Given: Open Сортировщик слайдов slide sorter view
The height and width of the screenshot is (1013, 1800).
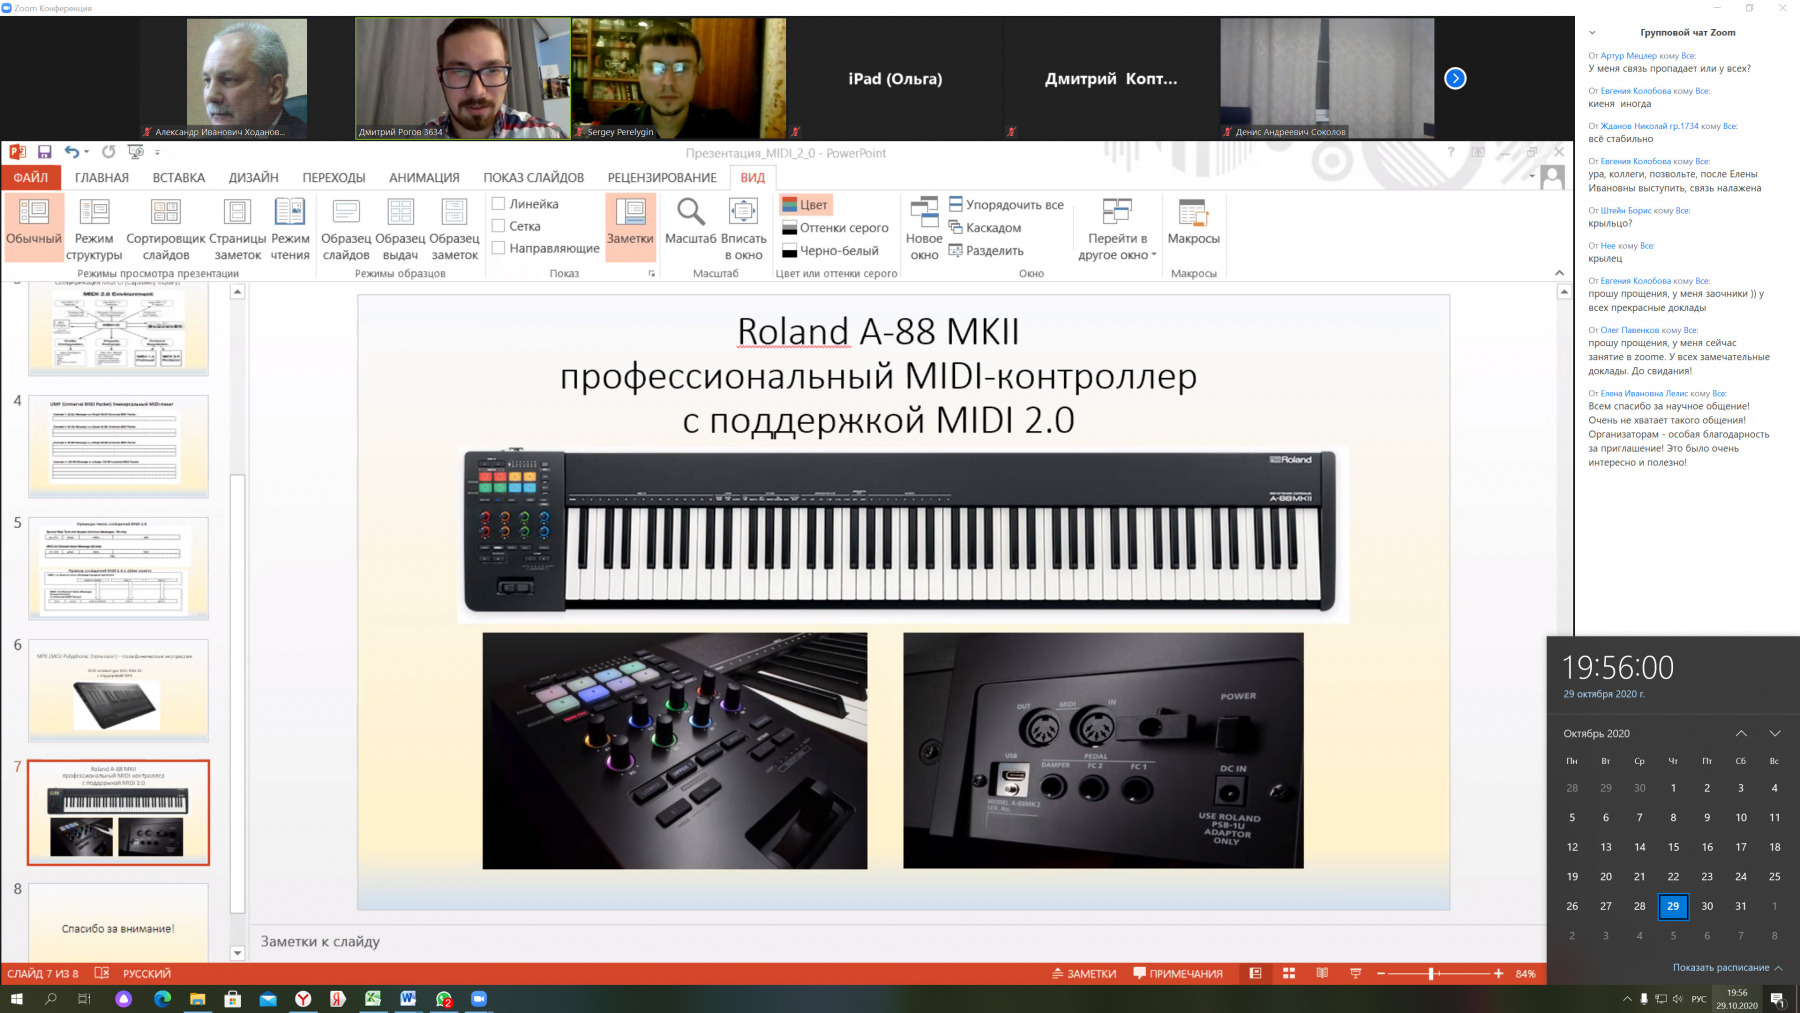Looking at the screenshot, I should (x=166, y=228).
